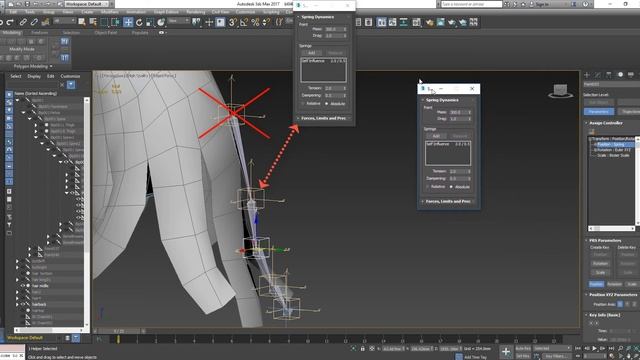
Task: Collapse the PRS Parameters rollout
Action: [605, 240]
